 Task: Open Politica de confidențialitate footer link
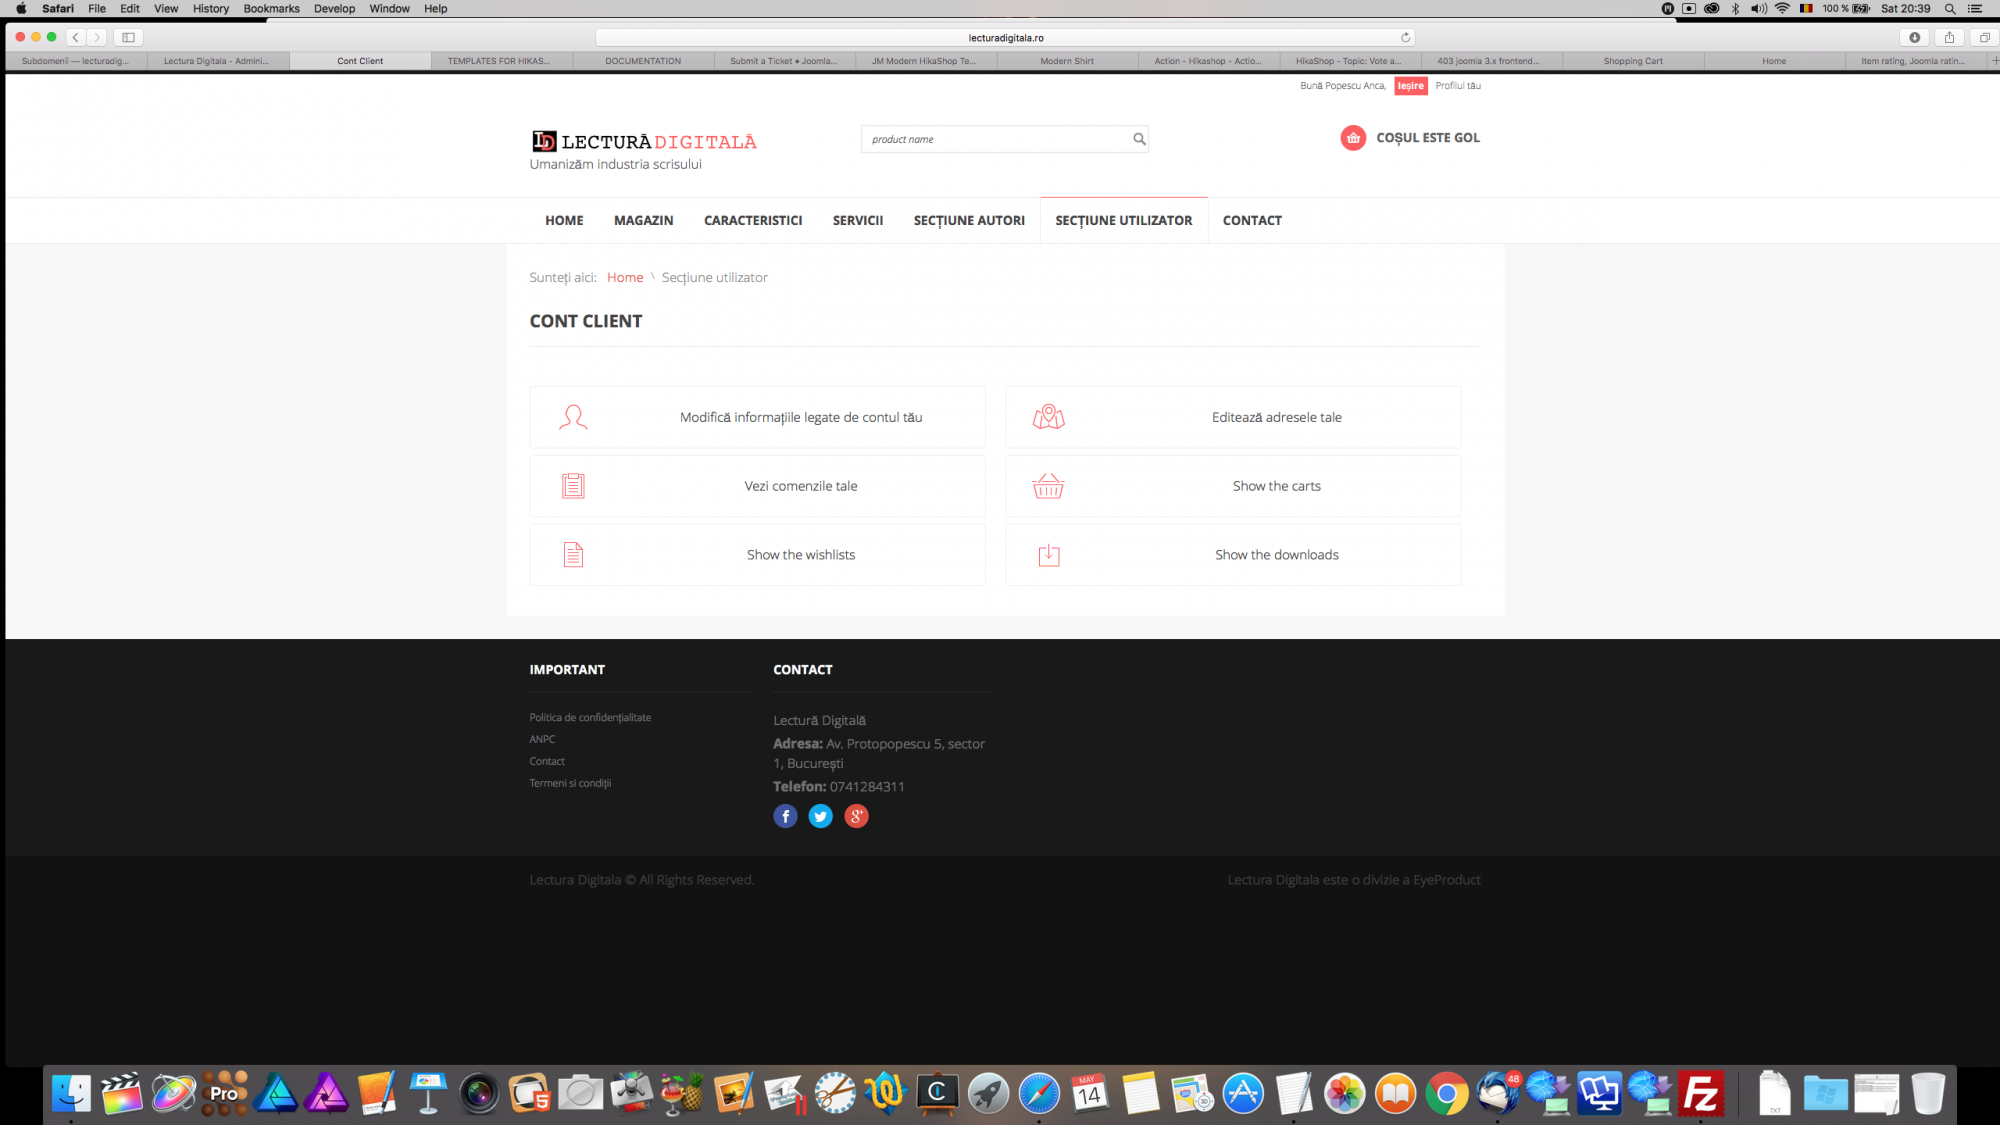(590, 718)
